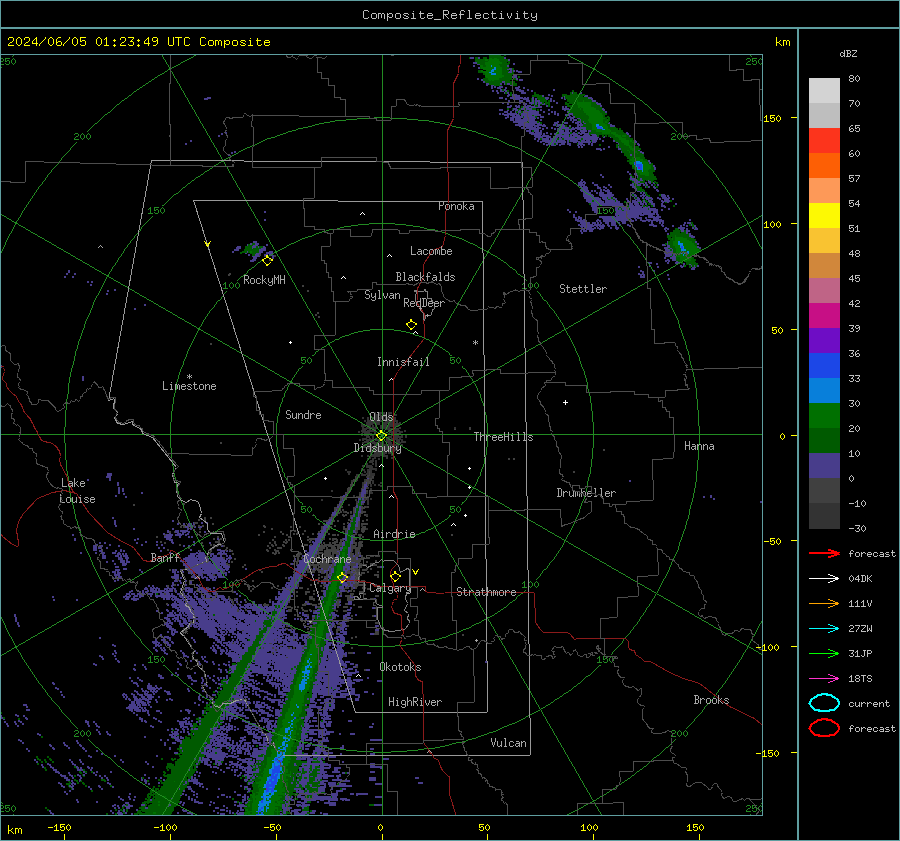Pick the light gray 80 dBZ swatch

coord(824,90)
